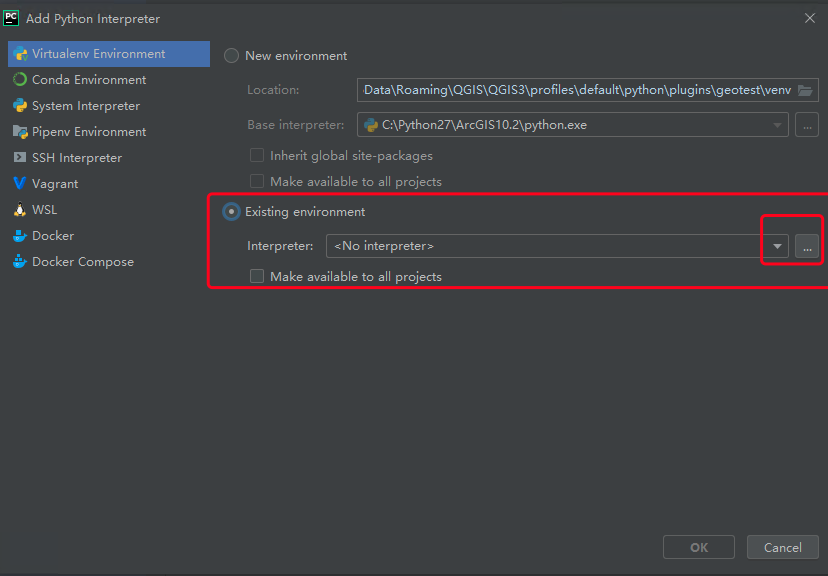Select the SSH Interpreter icon

pos(20,158)
